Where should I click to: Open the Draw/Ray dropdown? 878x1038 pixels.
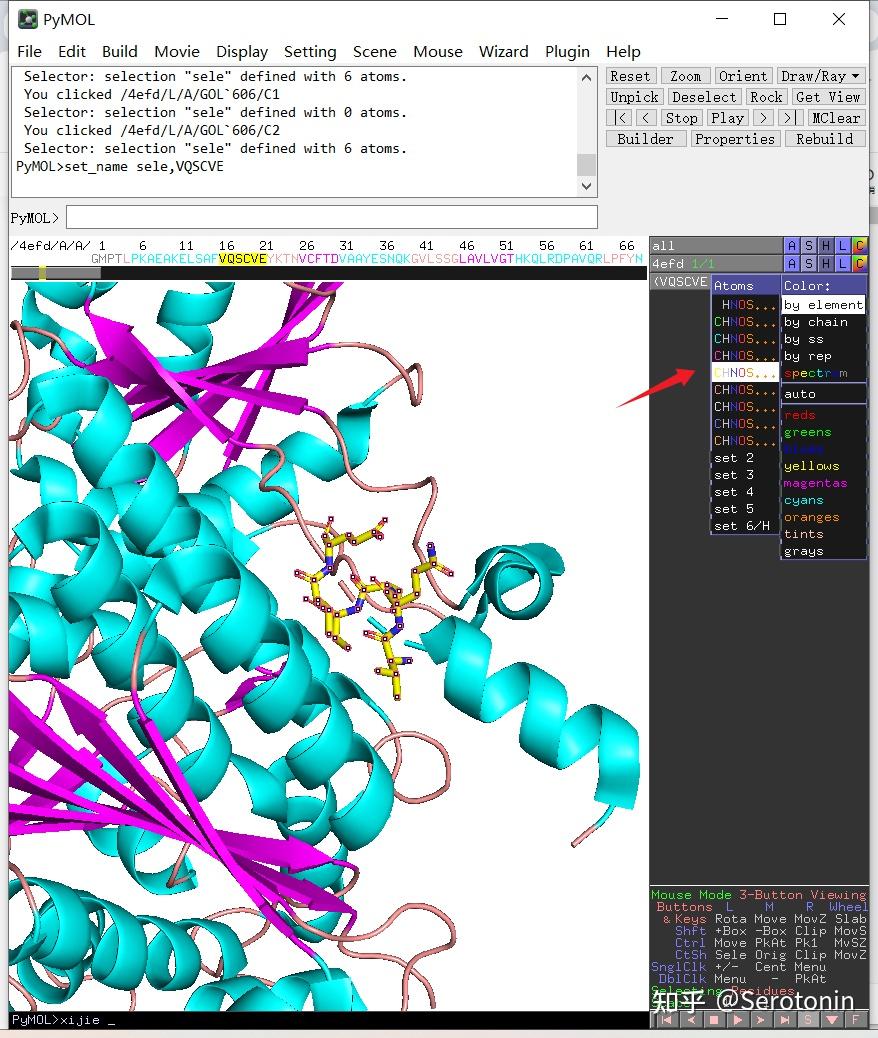[x=821, y=76]
